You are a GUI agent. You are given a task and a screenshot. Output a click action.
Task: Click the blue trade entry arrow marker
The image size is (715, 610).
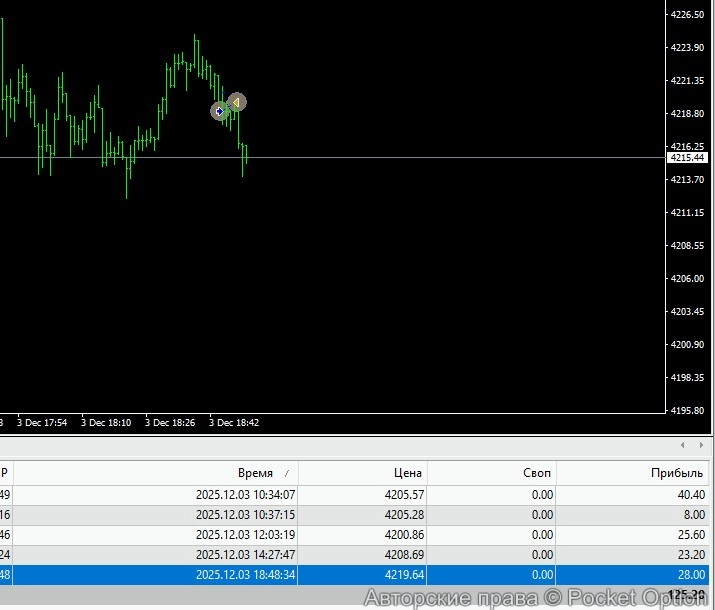click(x=219, y=111)
